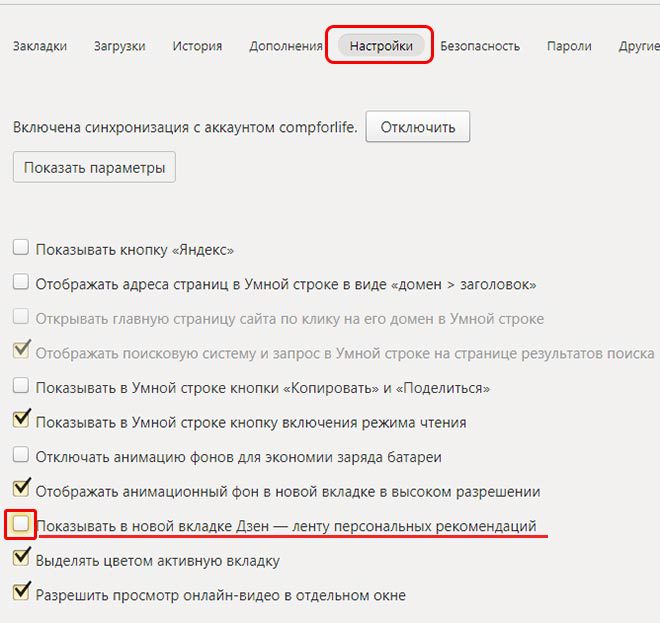Open the История tab
This screenshot has height=623, width=660.
[x=197, y=46]
